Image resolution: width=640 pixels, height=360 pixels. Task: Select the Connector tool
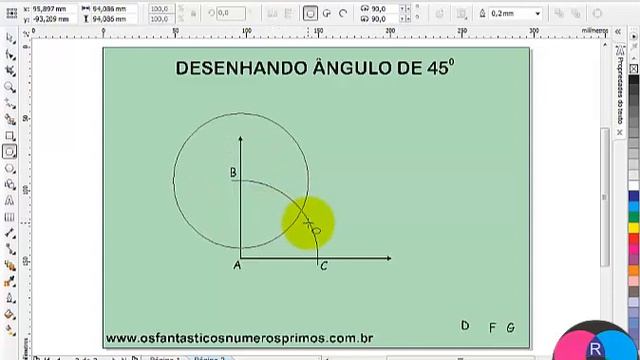tap(10, 249)
